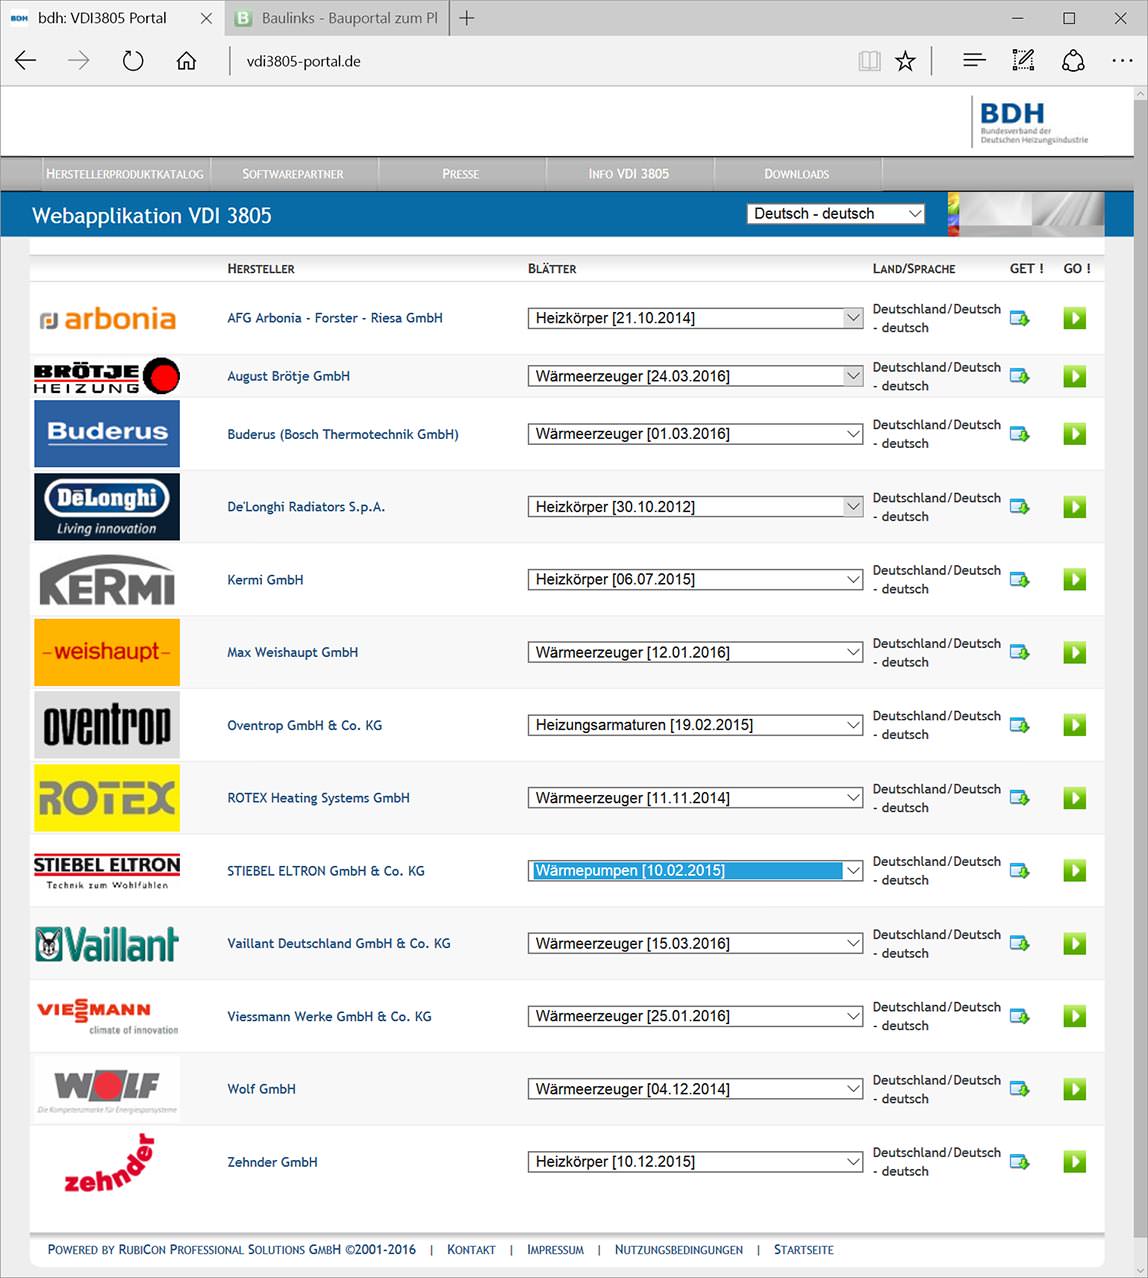Click the GET icon in the STIEBEL ELTRON row
The height and width of the screenshot is (1278, 1148).
(x=1020, y=871)
